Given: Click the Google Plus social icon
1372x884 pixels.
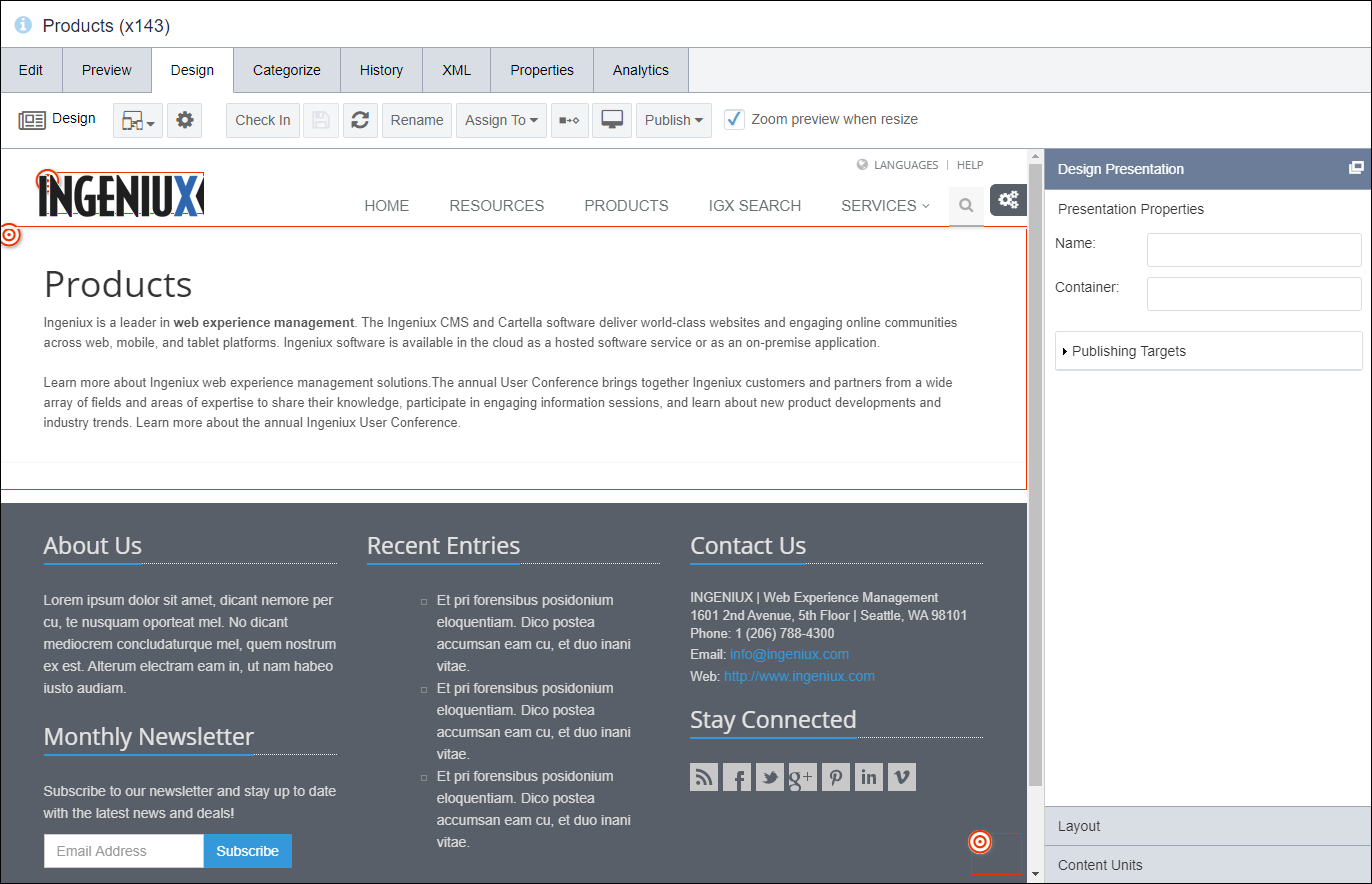Looking at the screenshot, I should tap(803, 777).
